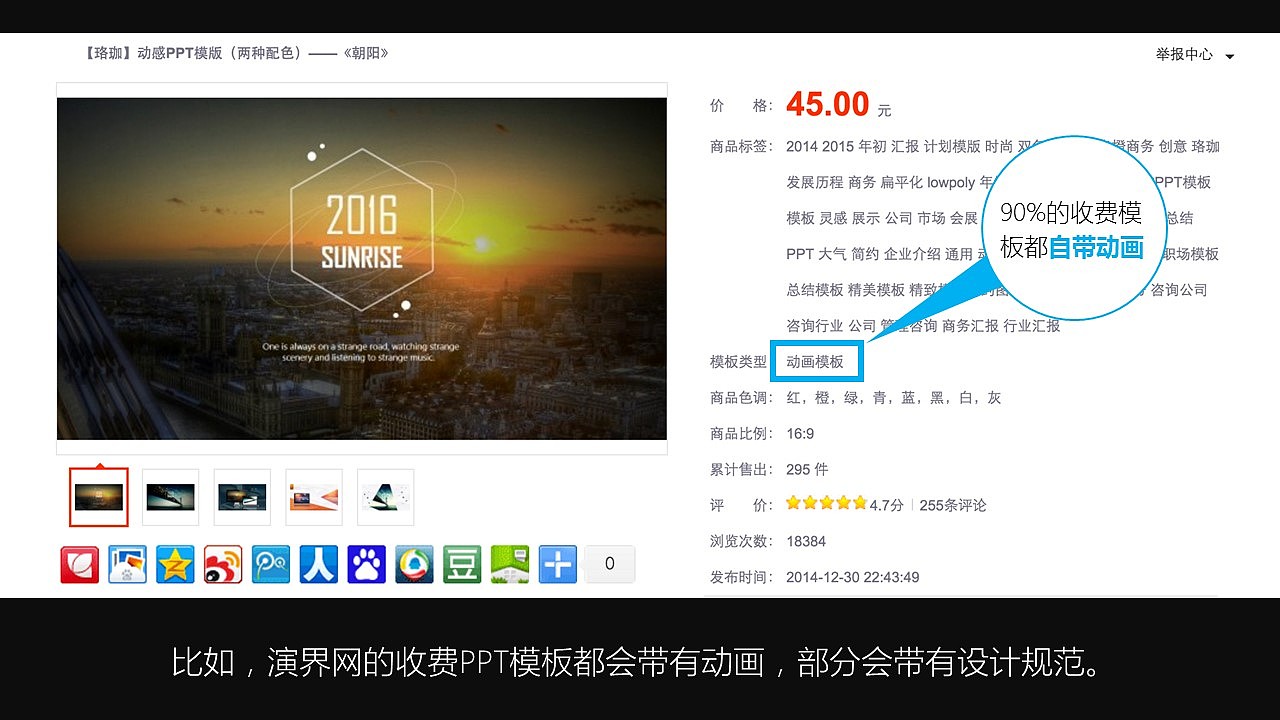Click the Renren share icon
Image resolution: width=1280 pixels, height=720 pixels.
pyautogui.click(x=318, y=563)
